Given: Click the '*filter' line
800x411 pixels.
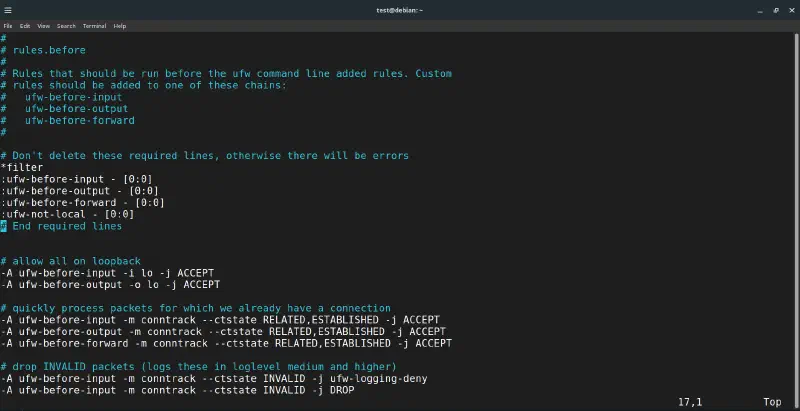Looking at the screenshot, I should [22, 167].
